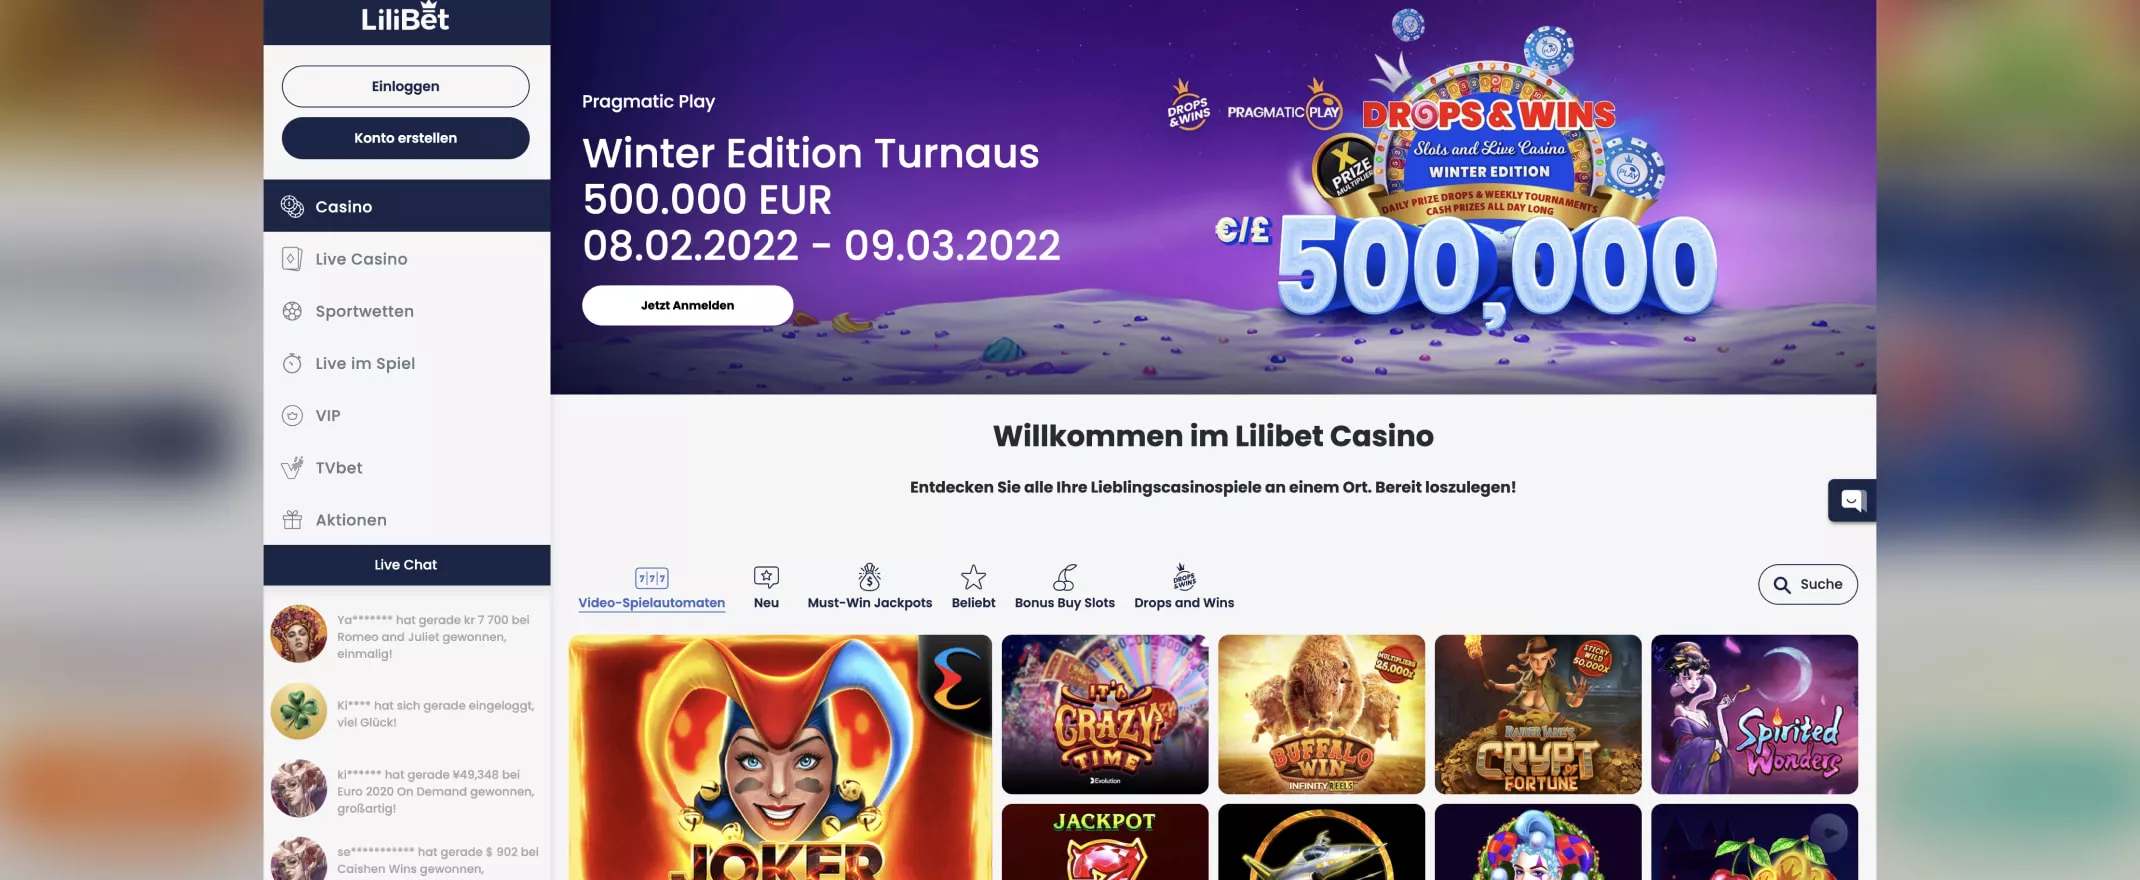
Task: Select the Video-Spielautomaten slot icon
Action: [x=652, y=578]
